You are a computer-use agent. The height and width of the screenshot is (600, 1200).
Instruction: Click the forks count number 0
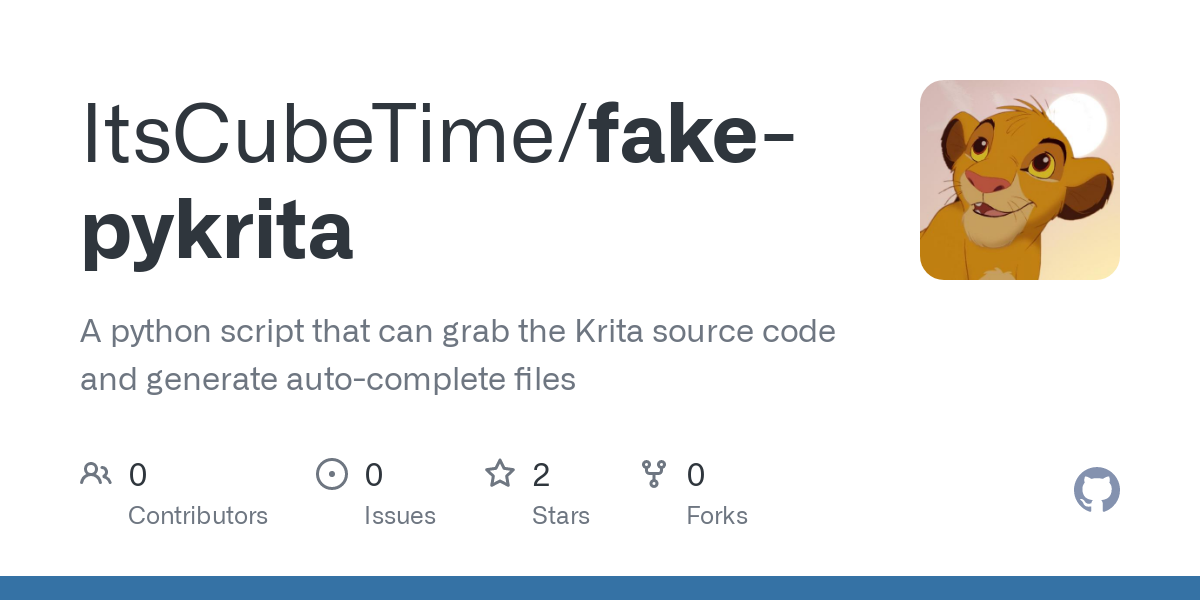click(696, 475)
